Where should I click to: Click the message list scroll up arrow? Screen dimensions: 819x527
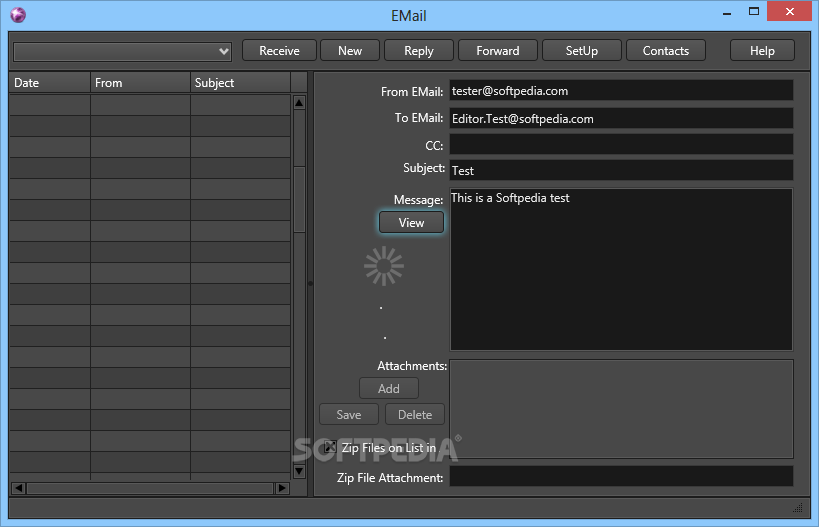pos(299,102)
